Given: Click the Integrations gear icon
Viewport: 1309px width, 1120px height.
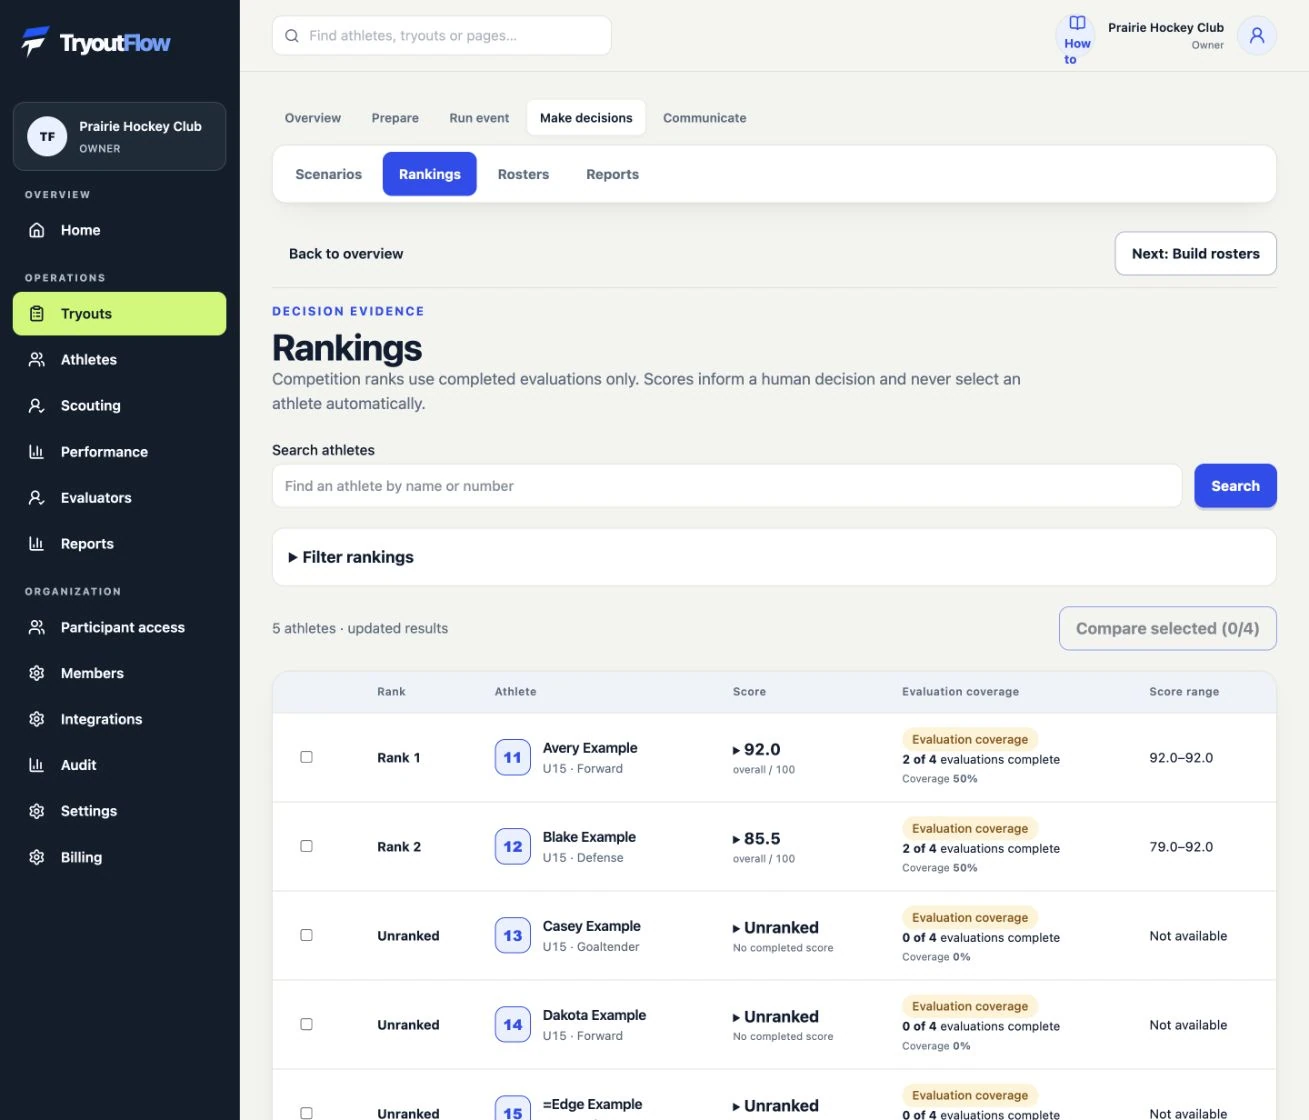Looking at the screenshot, I should click(37, 720).
